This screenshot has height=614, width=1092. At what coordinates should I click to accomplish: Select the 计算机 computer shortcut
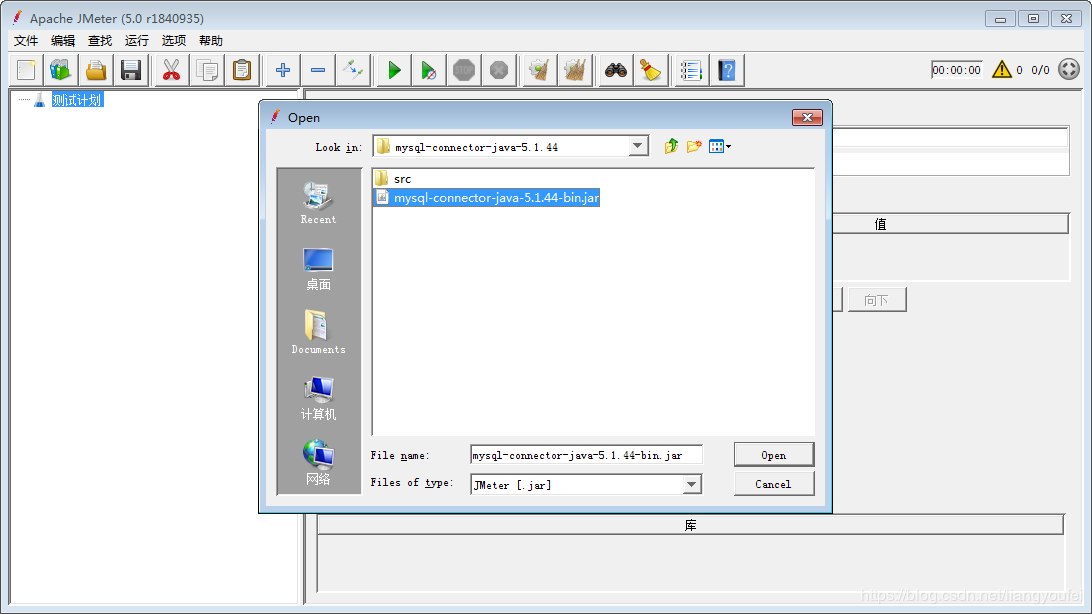point(318,398)
